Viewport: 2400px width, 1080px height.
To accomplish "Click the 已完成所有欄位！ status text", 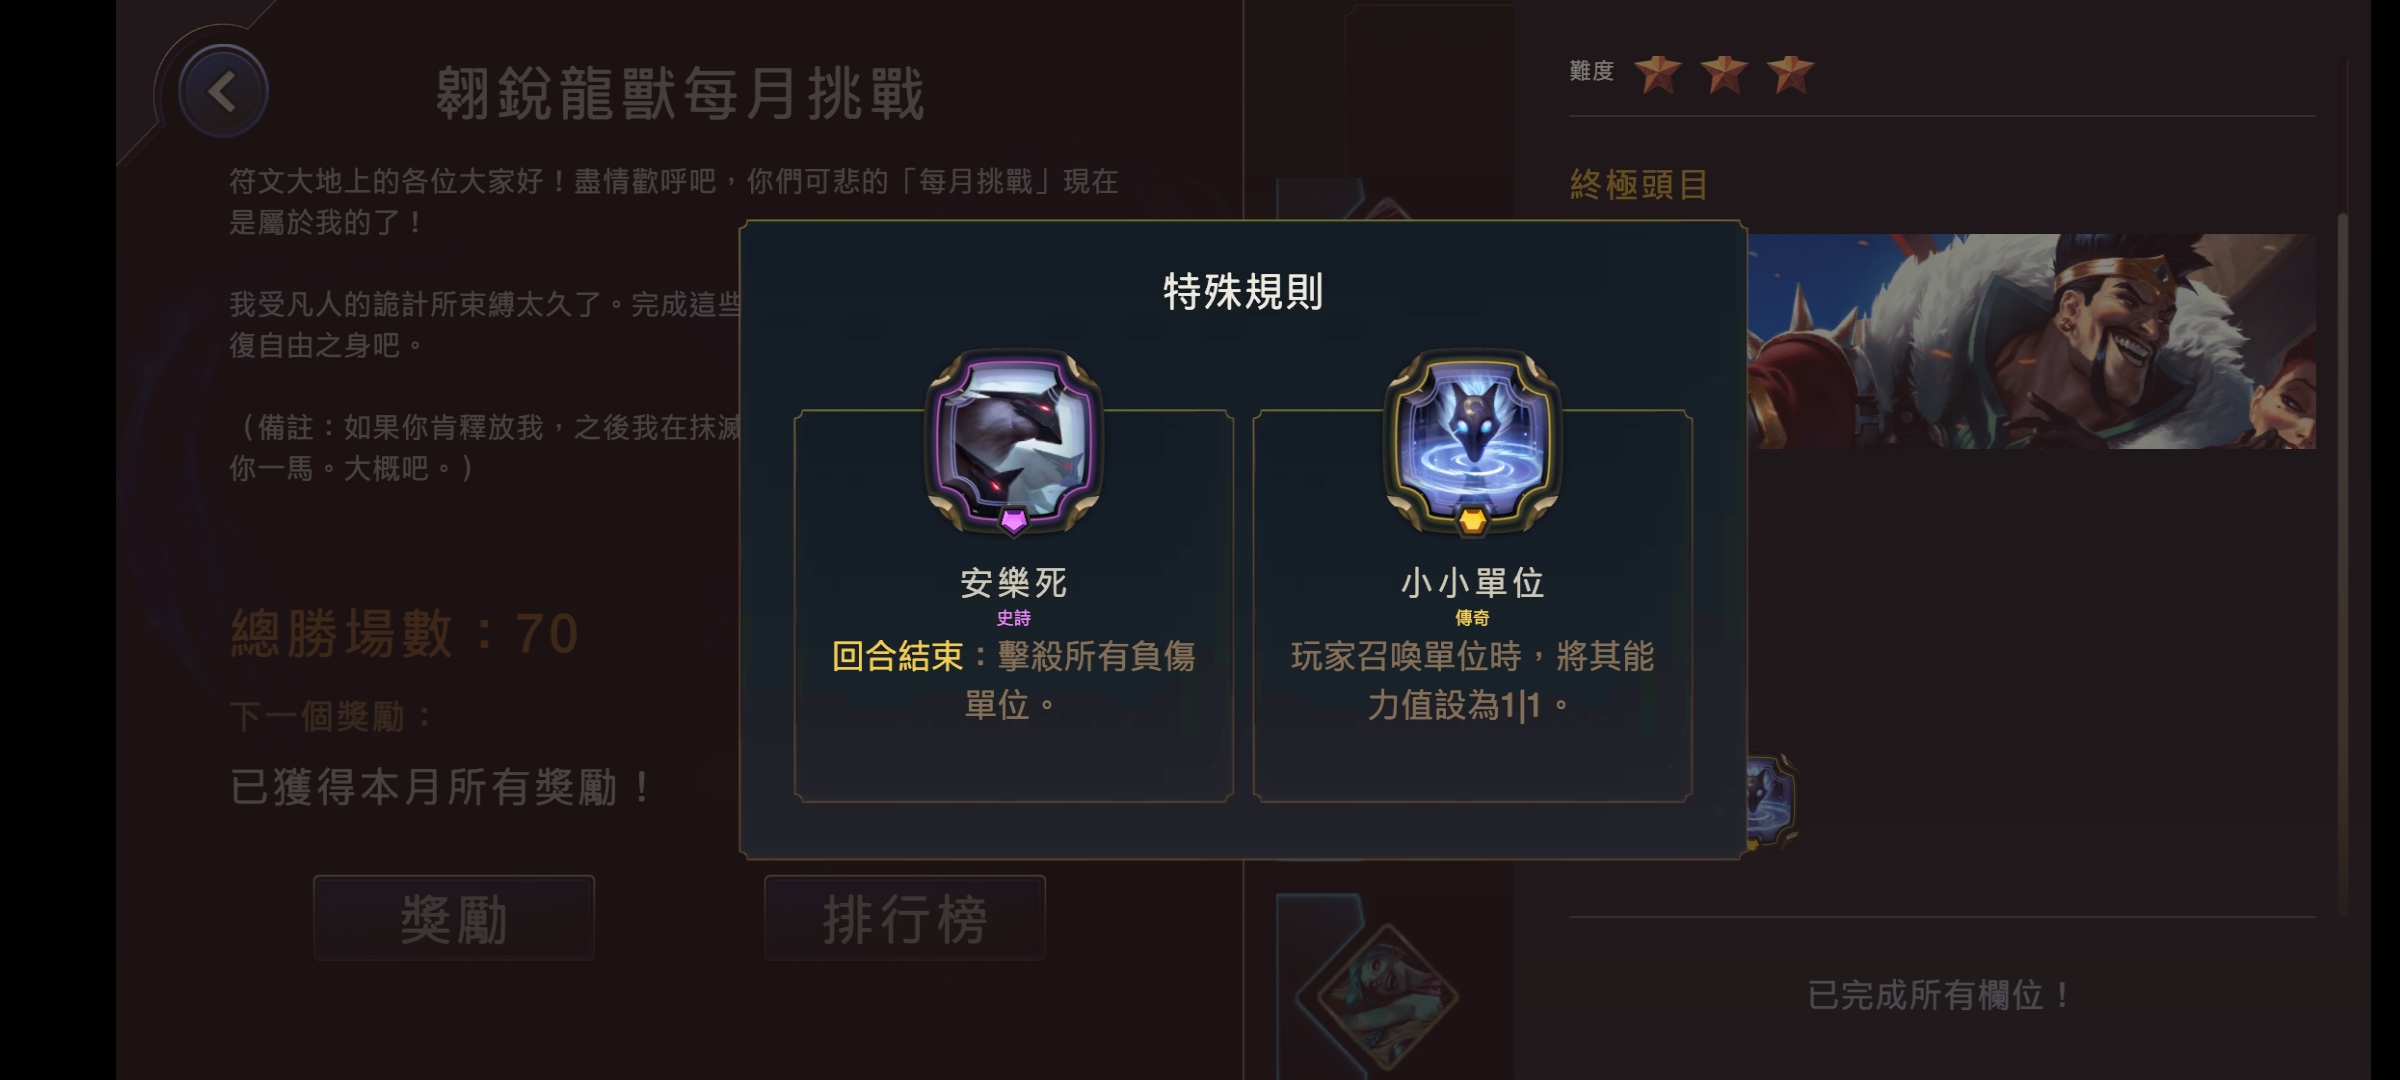I will [1940, 995].
